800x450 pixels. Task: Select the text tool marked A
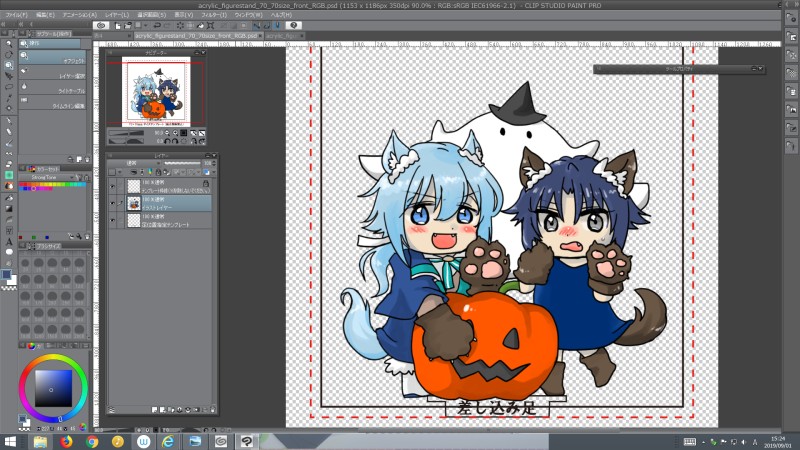tap(9, 241)
